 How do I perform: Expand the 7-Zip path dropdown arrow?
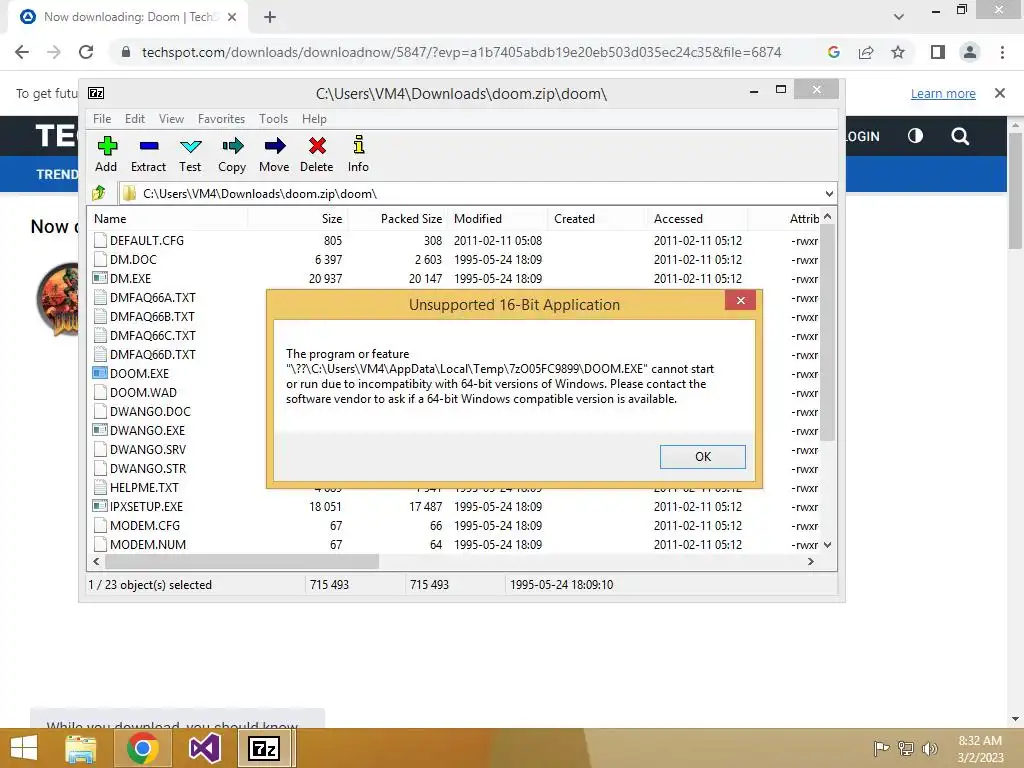829,193
